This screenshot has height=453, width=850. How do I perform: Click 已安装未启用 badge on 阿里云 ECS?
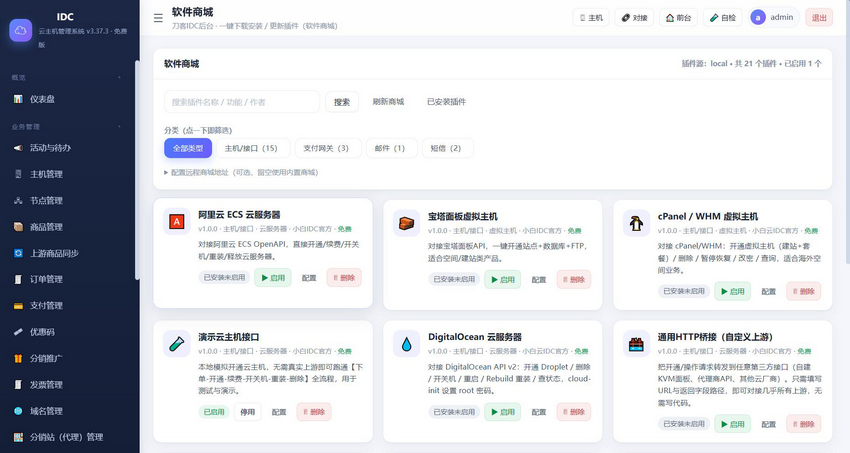click(x=224, y=277)
